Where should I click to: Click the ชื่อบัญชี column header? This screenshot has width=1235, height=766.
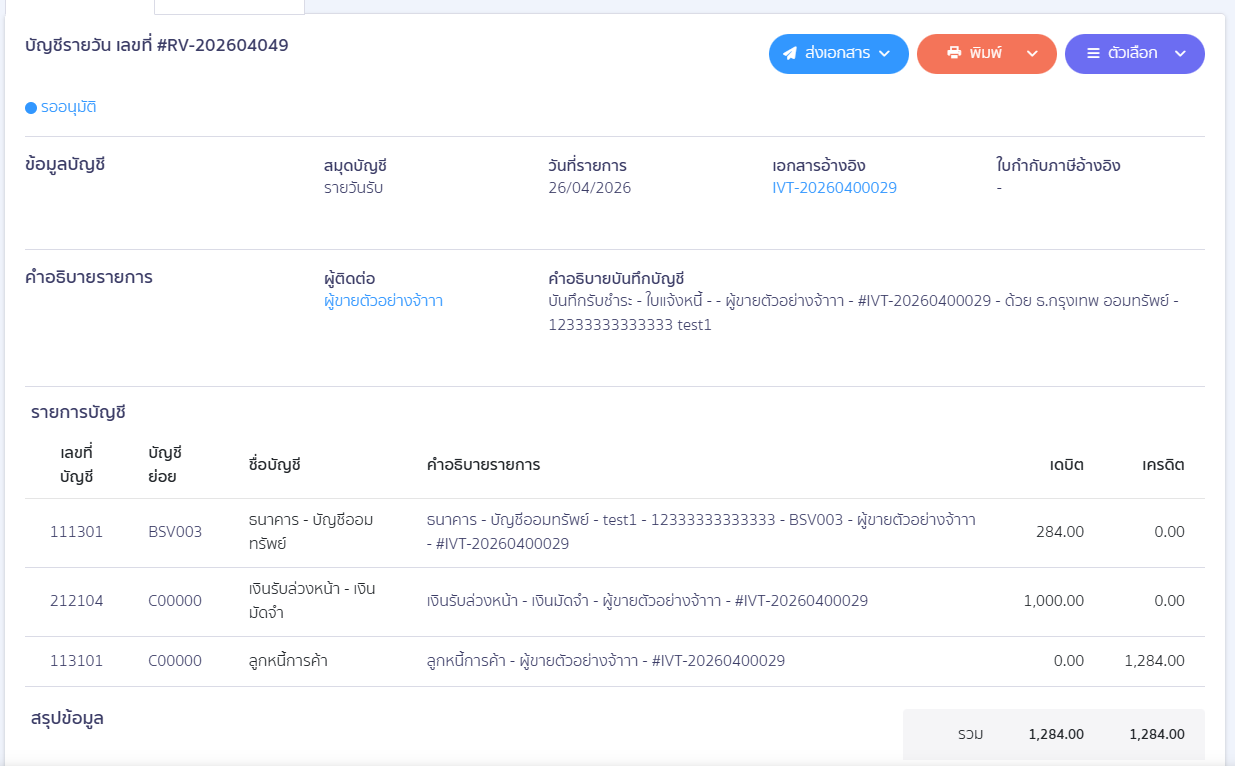(274, 465)
